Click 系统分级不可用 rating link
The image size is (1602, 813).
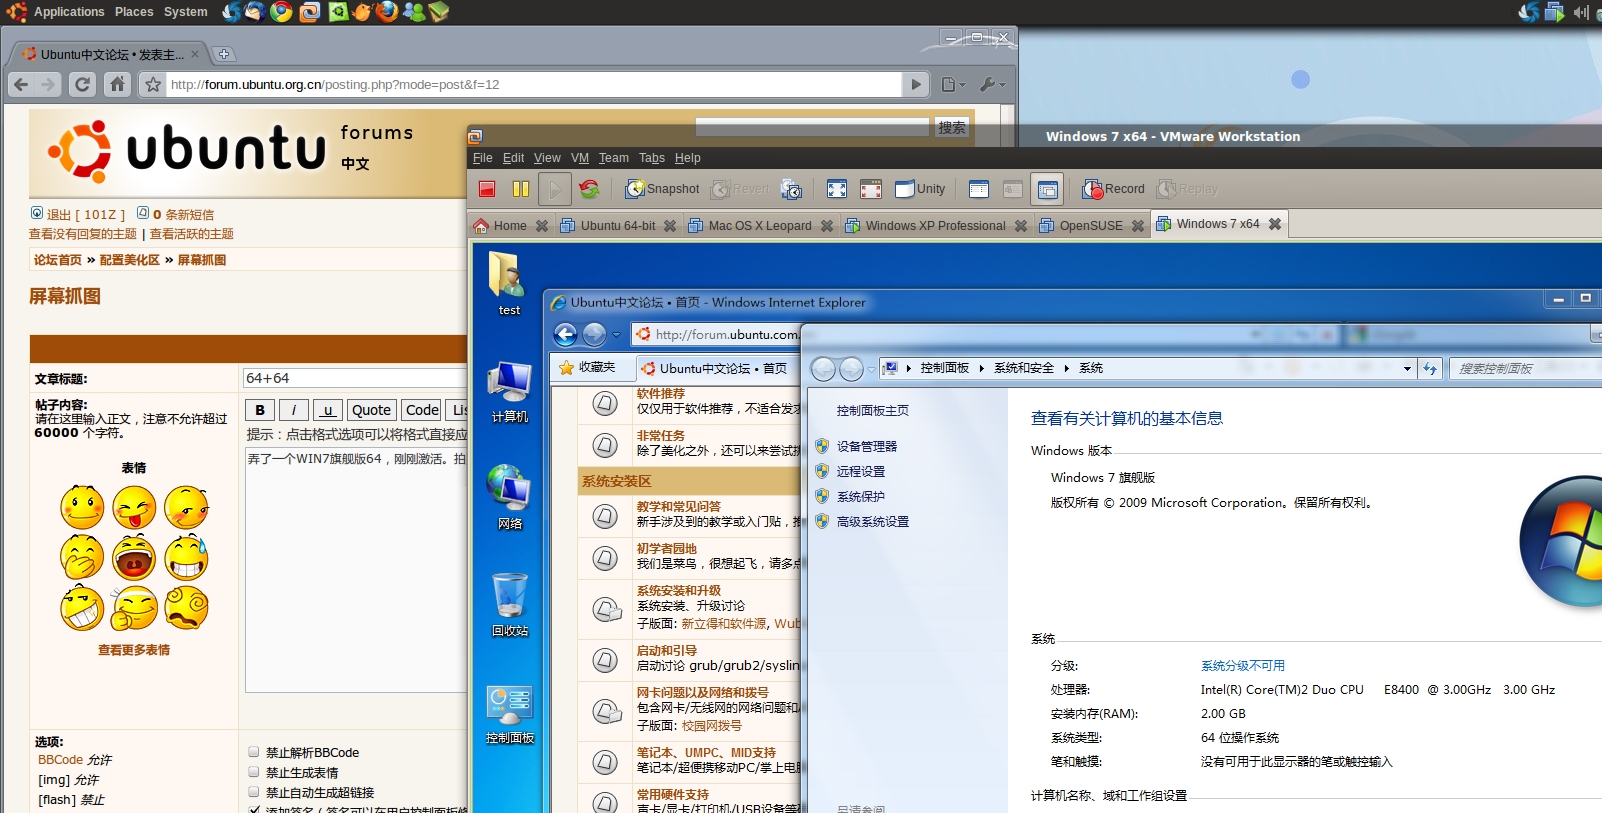(1243, 665)
